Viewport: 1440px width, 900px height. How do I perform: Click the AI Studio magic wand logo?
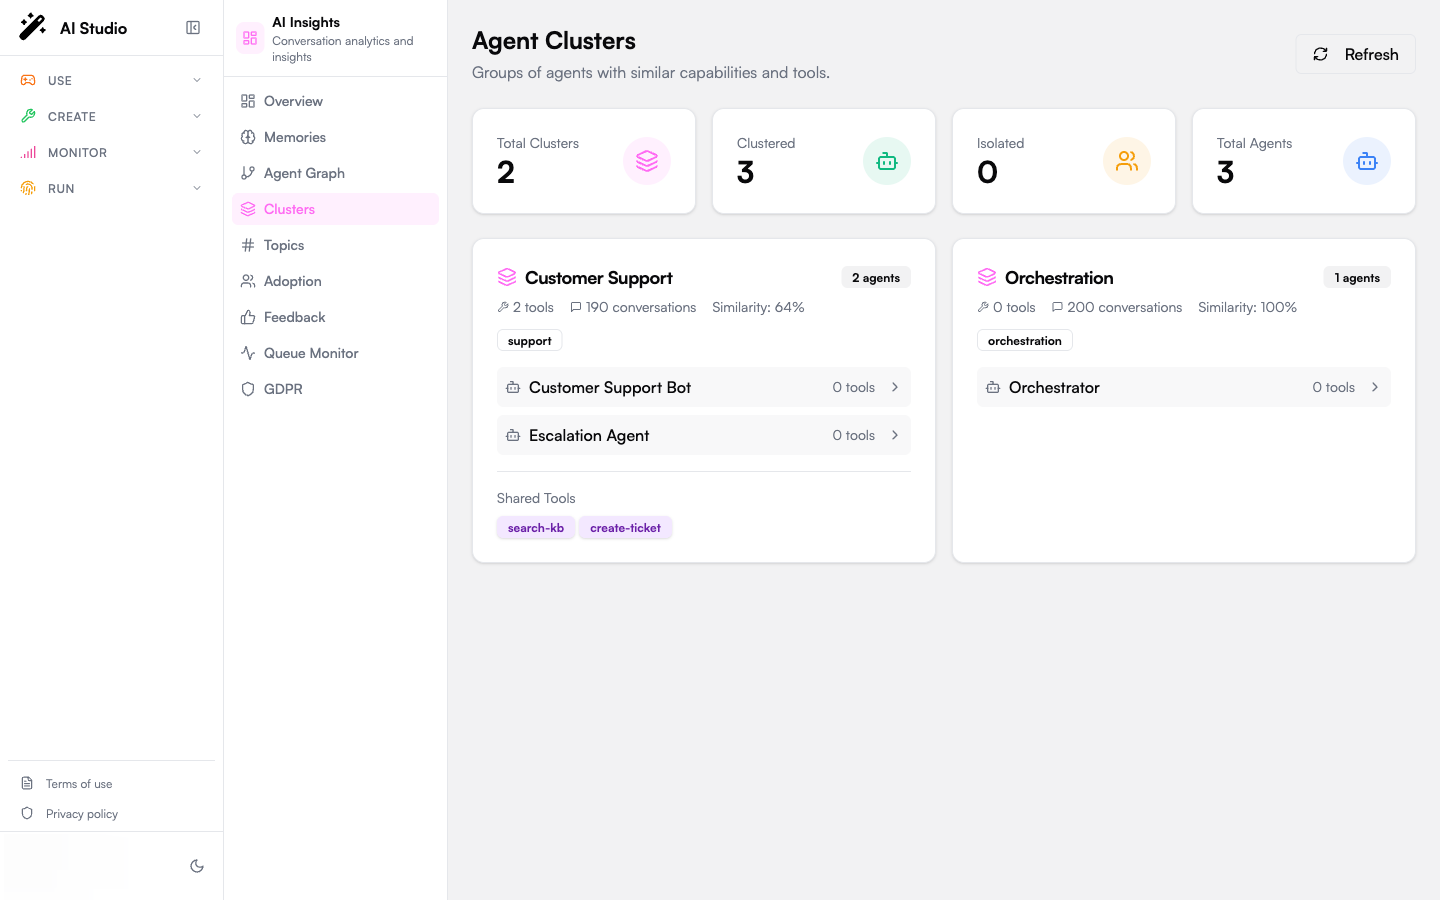pos(32,27)
